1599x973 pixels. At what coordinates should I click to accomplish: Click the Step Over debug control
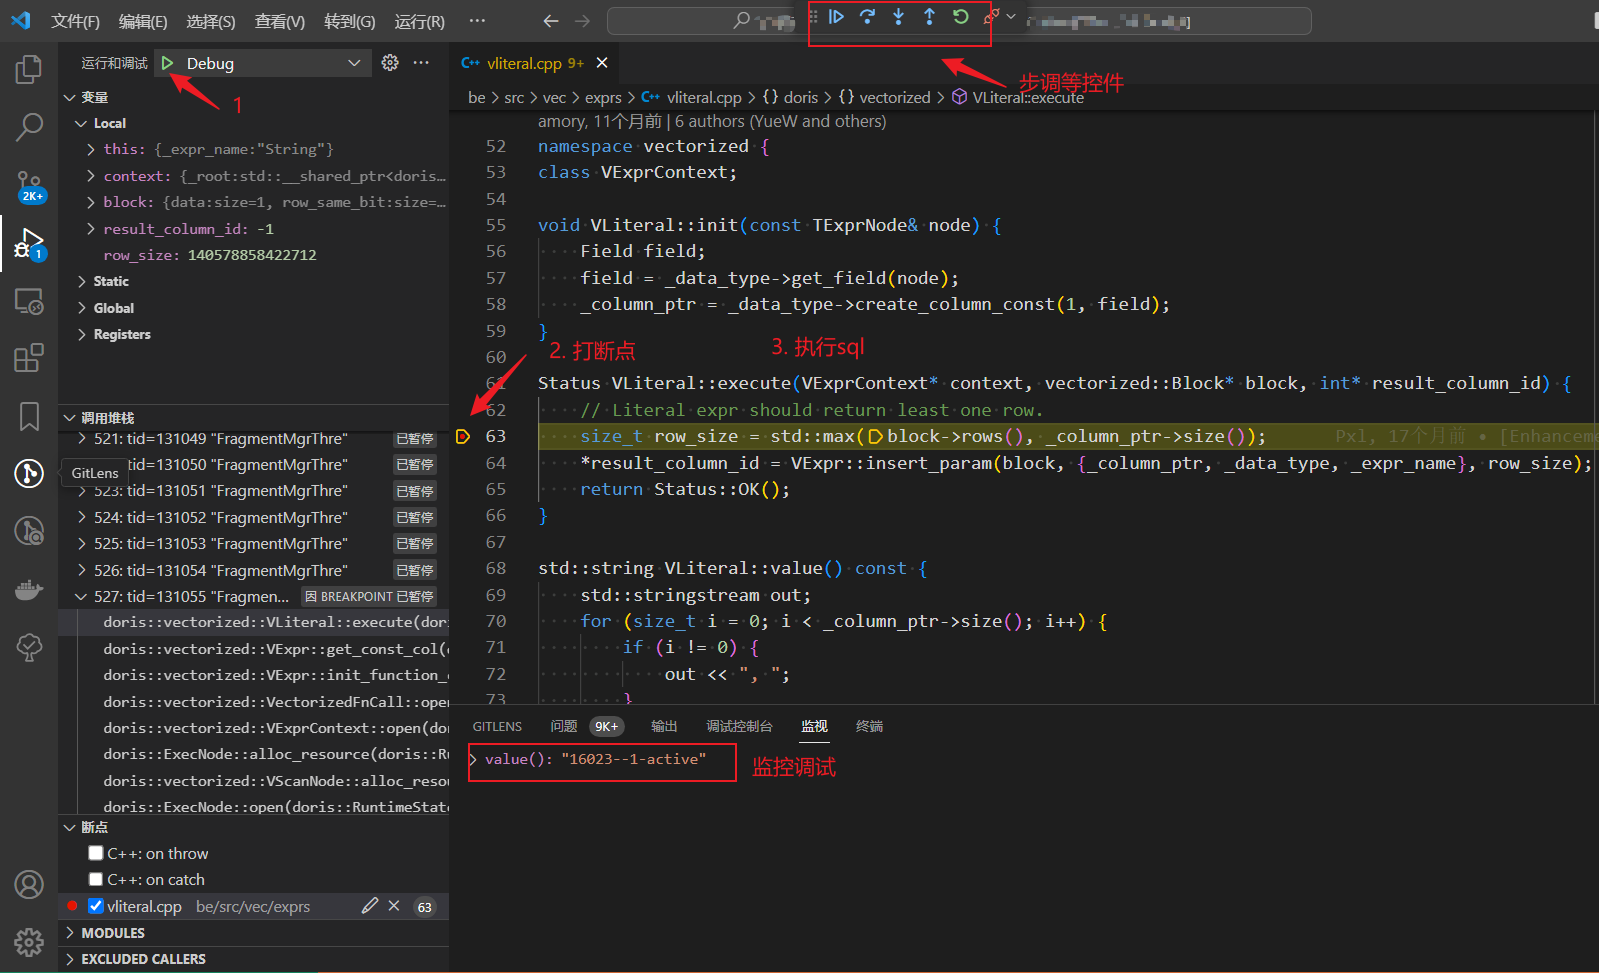[x=867, y=17]
